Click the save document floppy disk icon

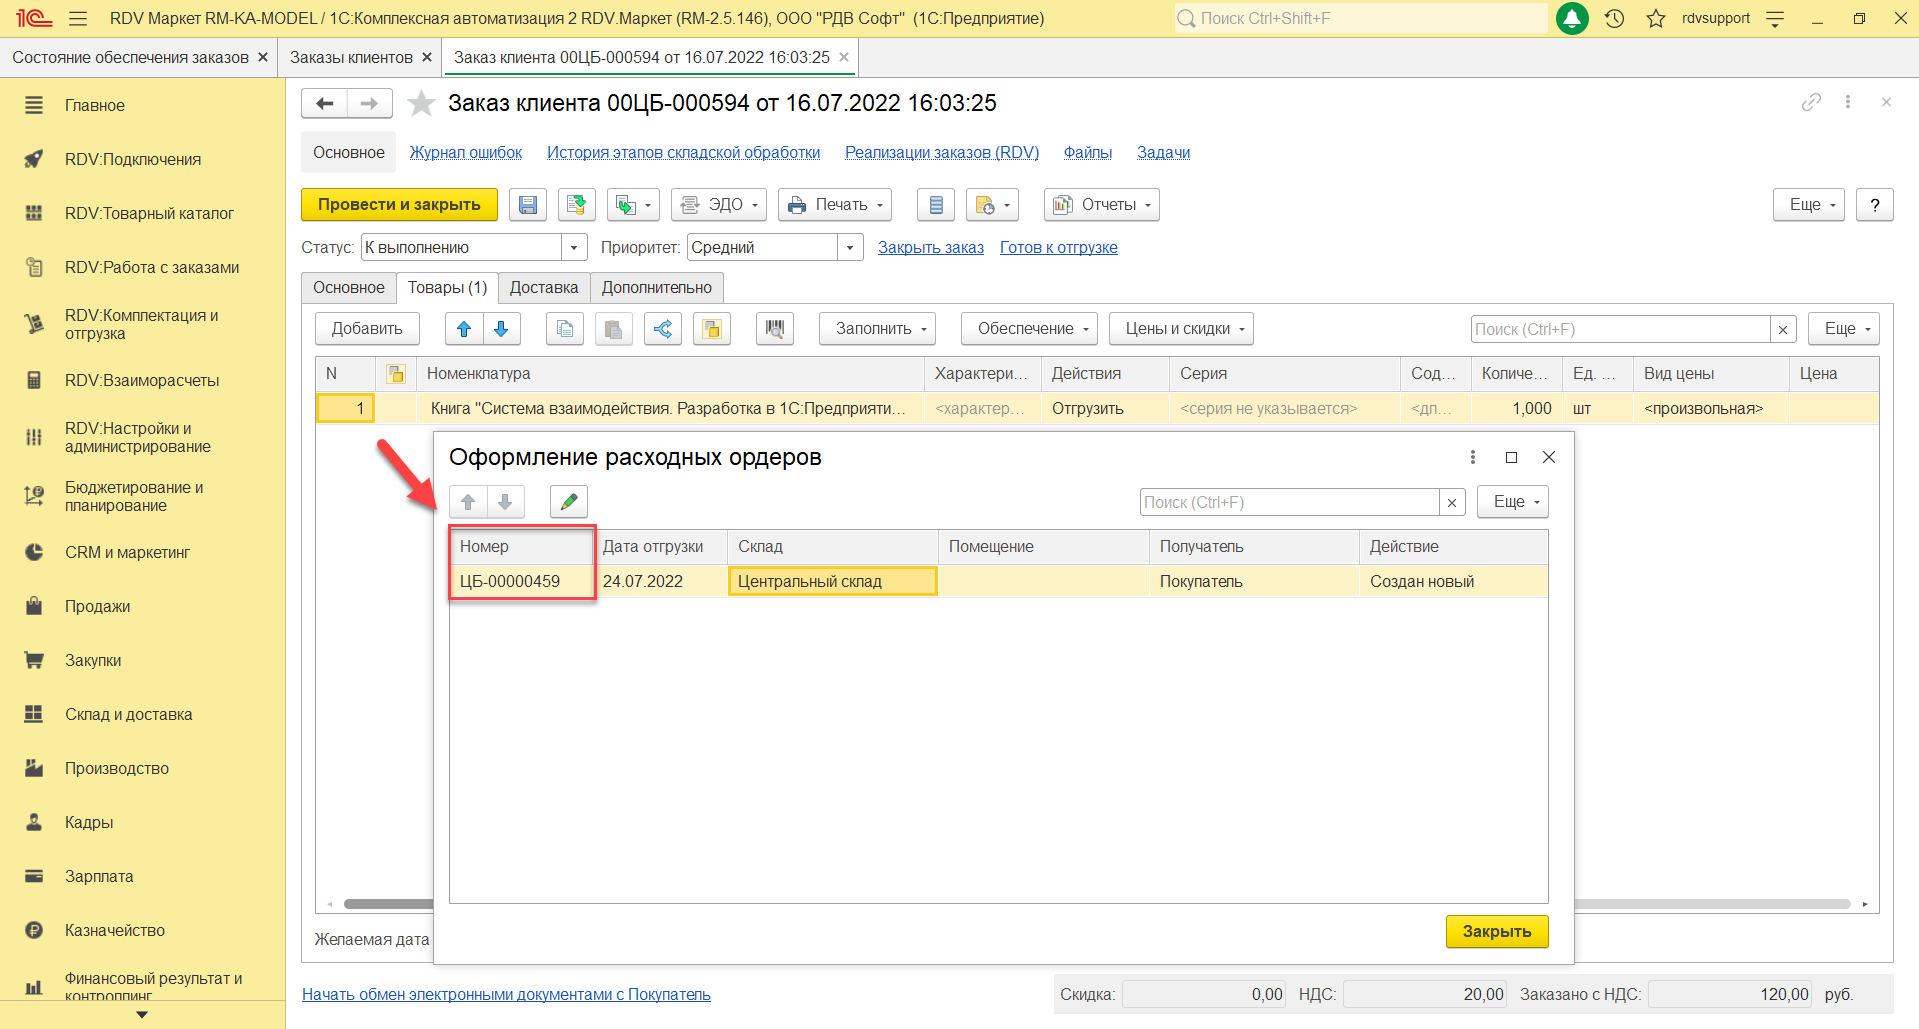pyautogui.click(x=528, y=205)
